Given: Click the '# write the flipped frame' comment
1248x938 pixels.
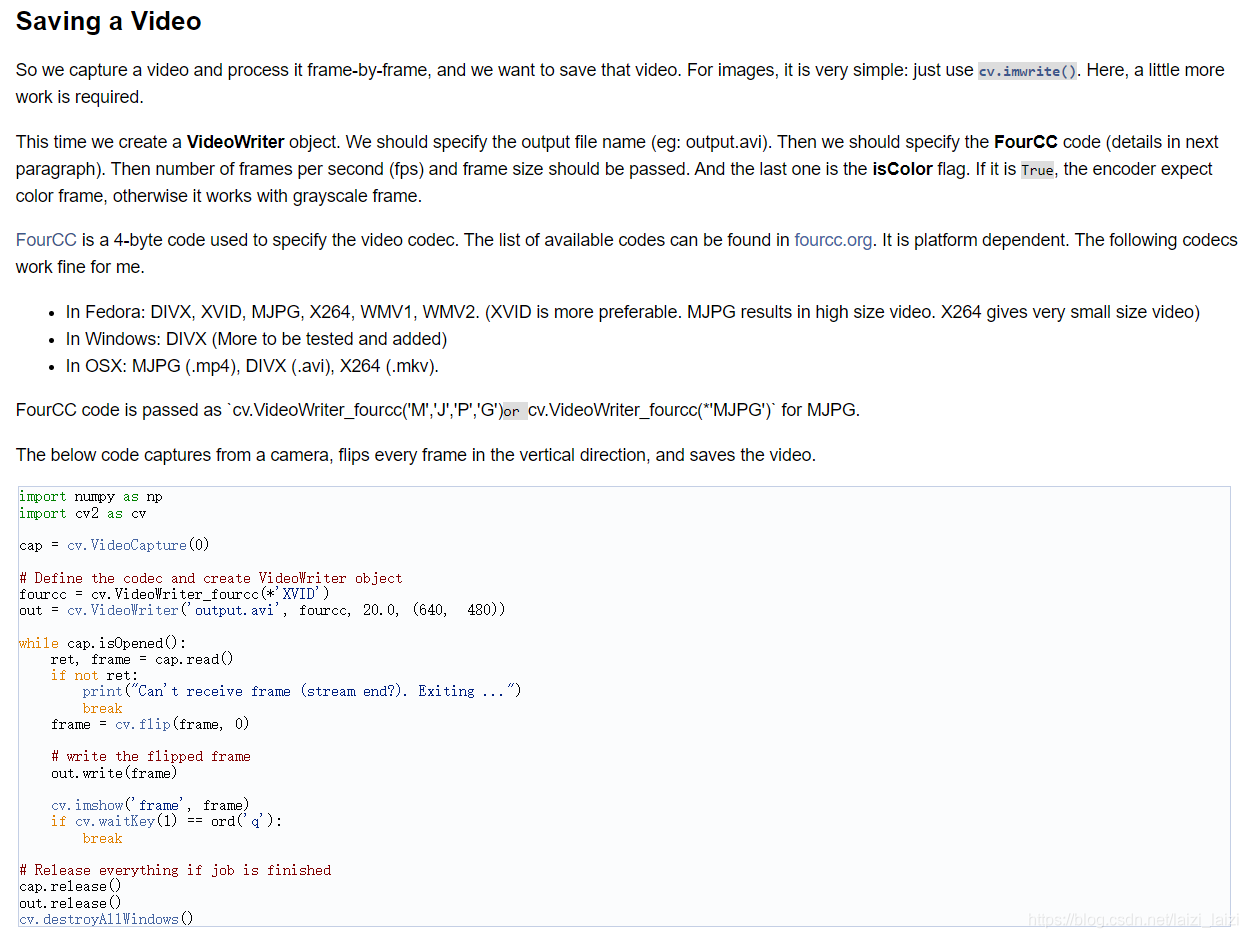Looking at the screenshot, I should tap(151, 756).
